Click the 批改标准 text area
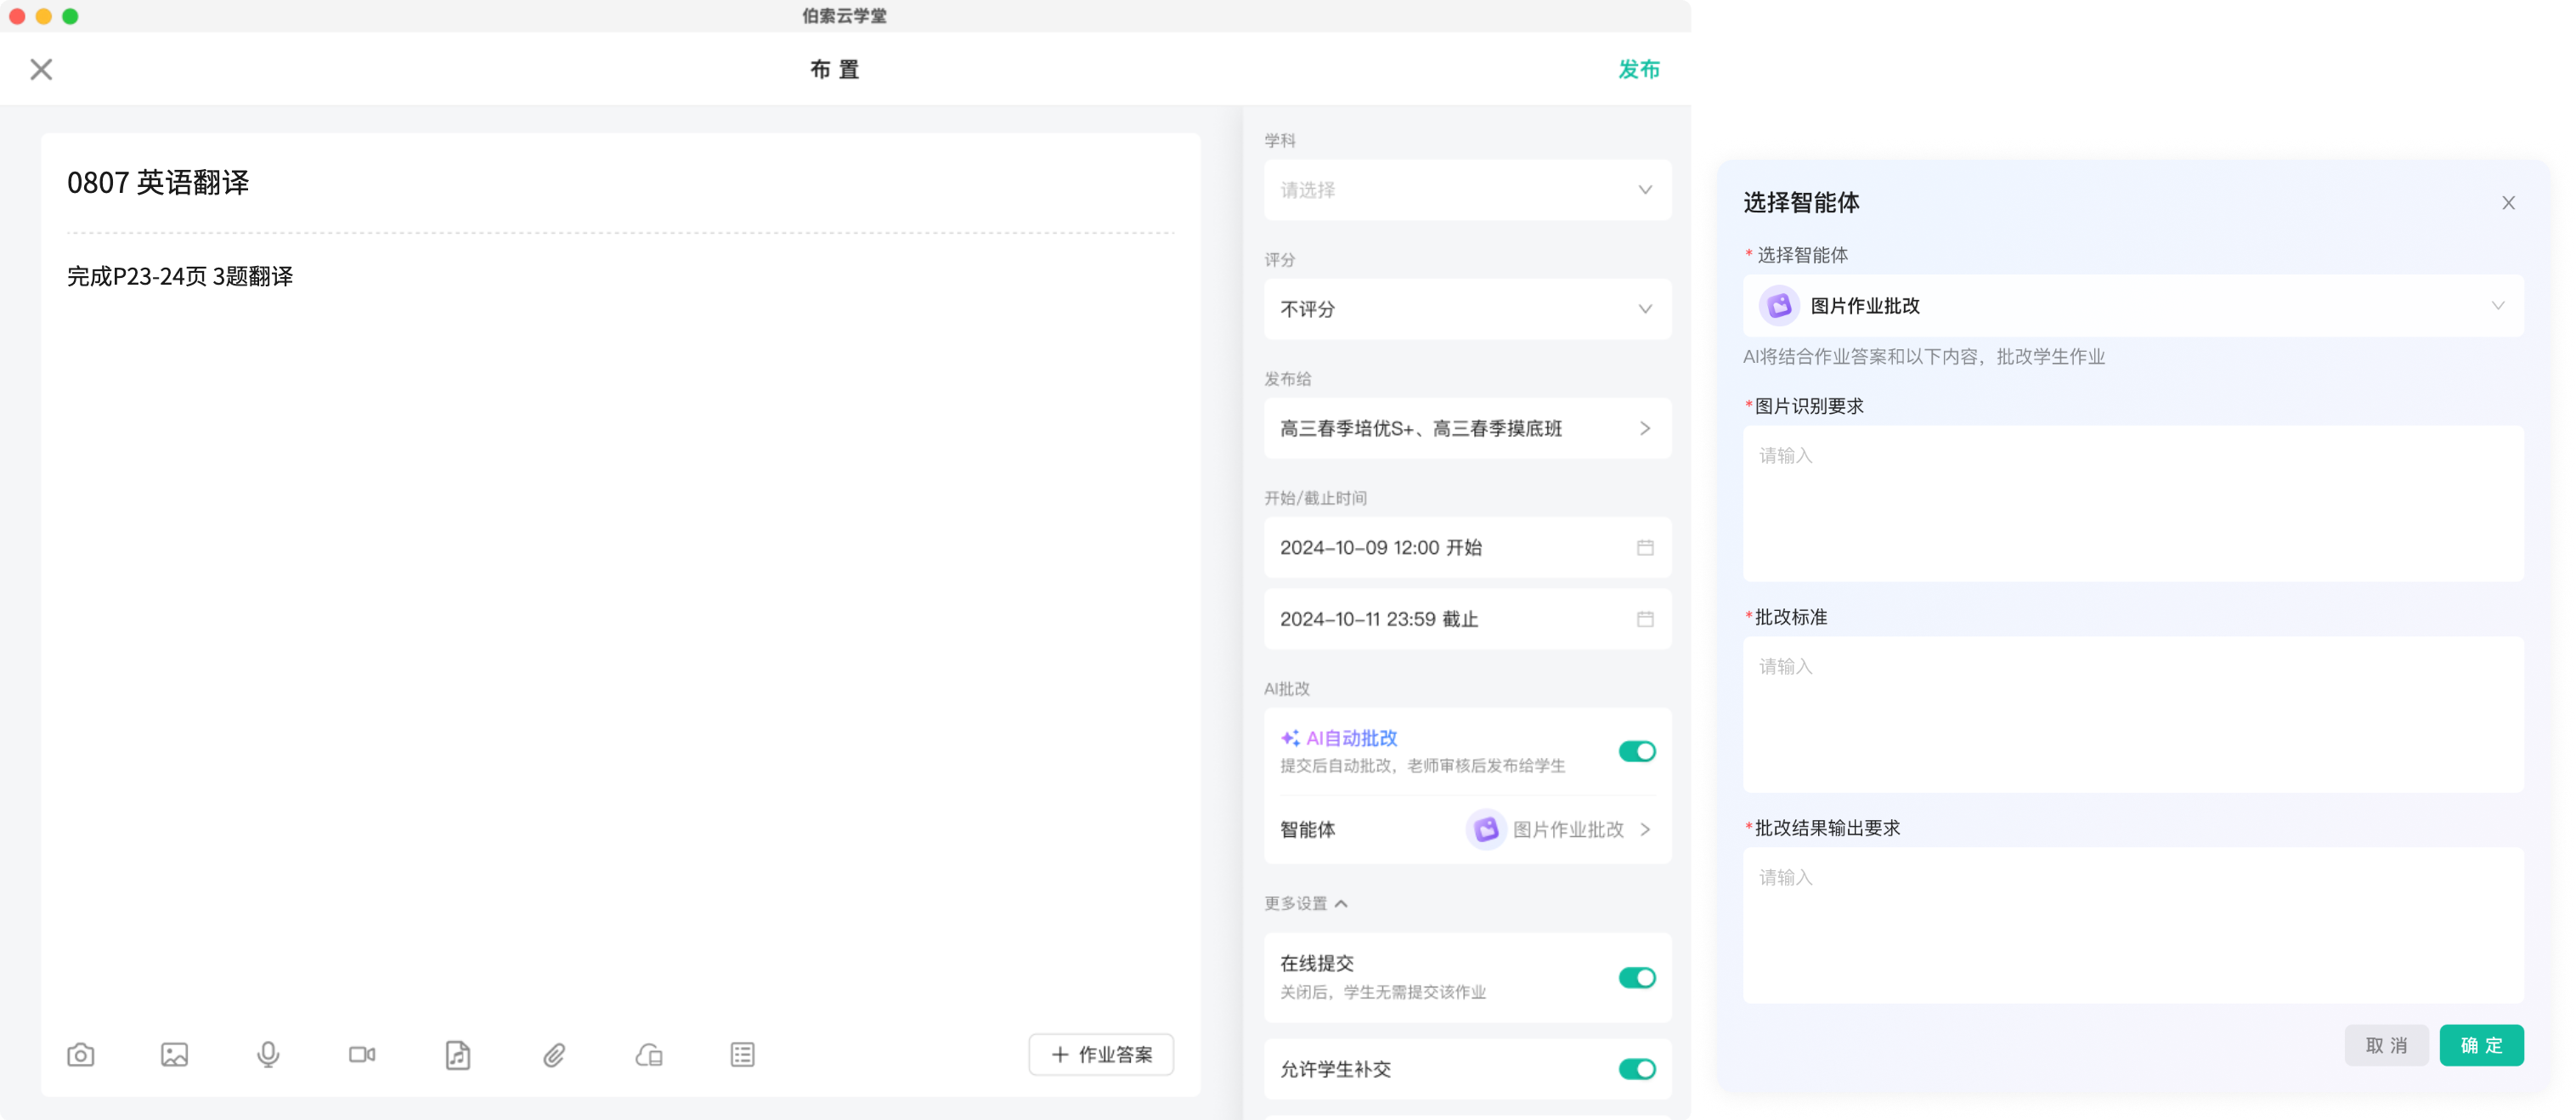This screenshot has height=1120, width=2576. point(2133,715)
